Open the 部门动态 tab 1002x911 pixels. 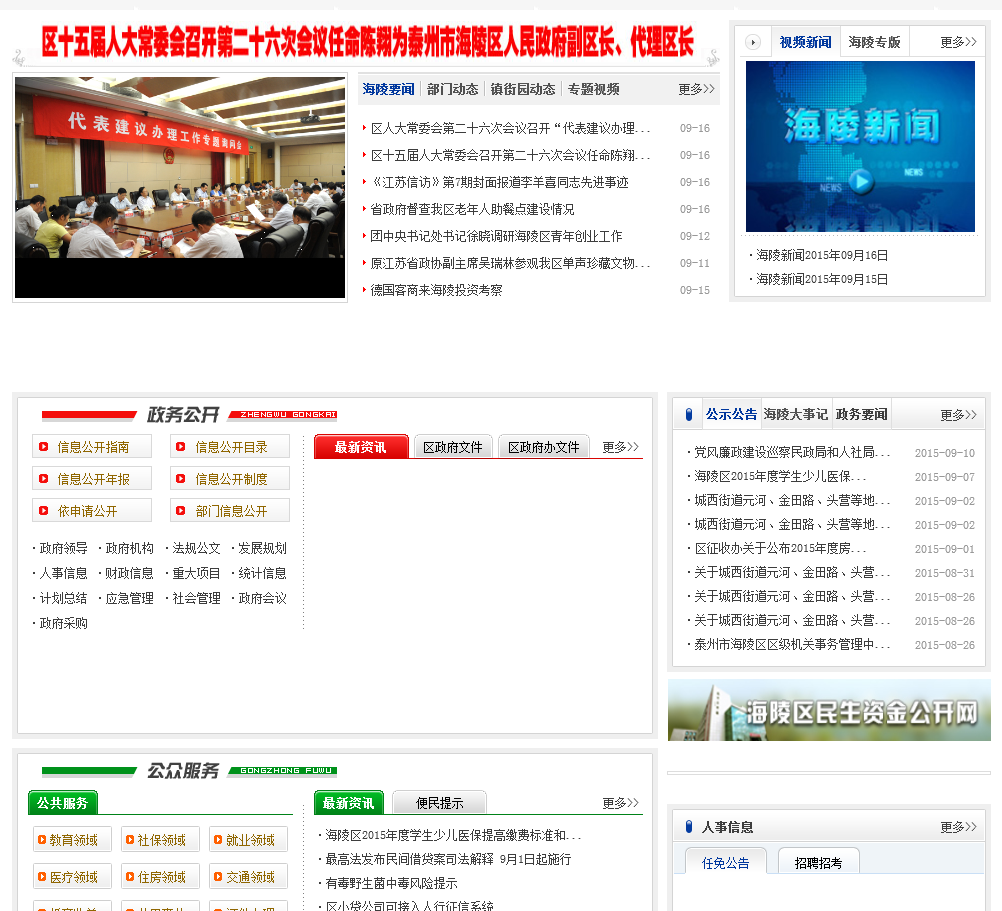tap(452, 89)
